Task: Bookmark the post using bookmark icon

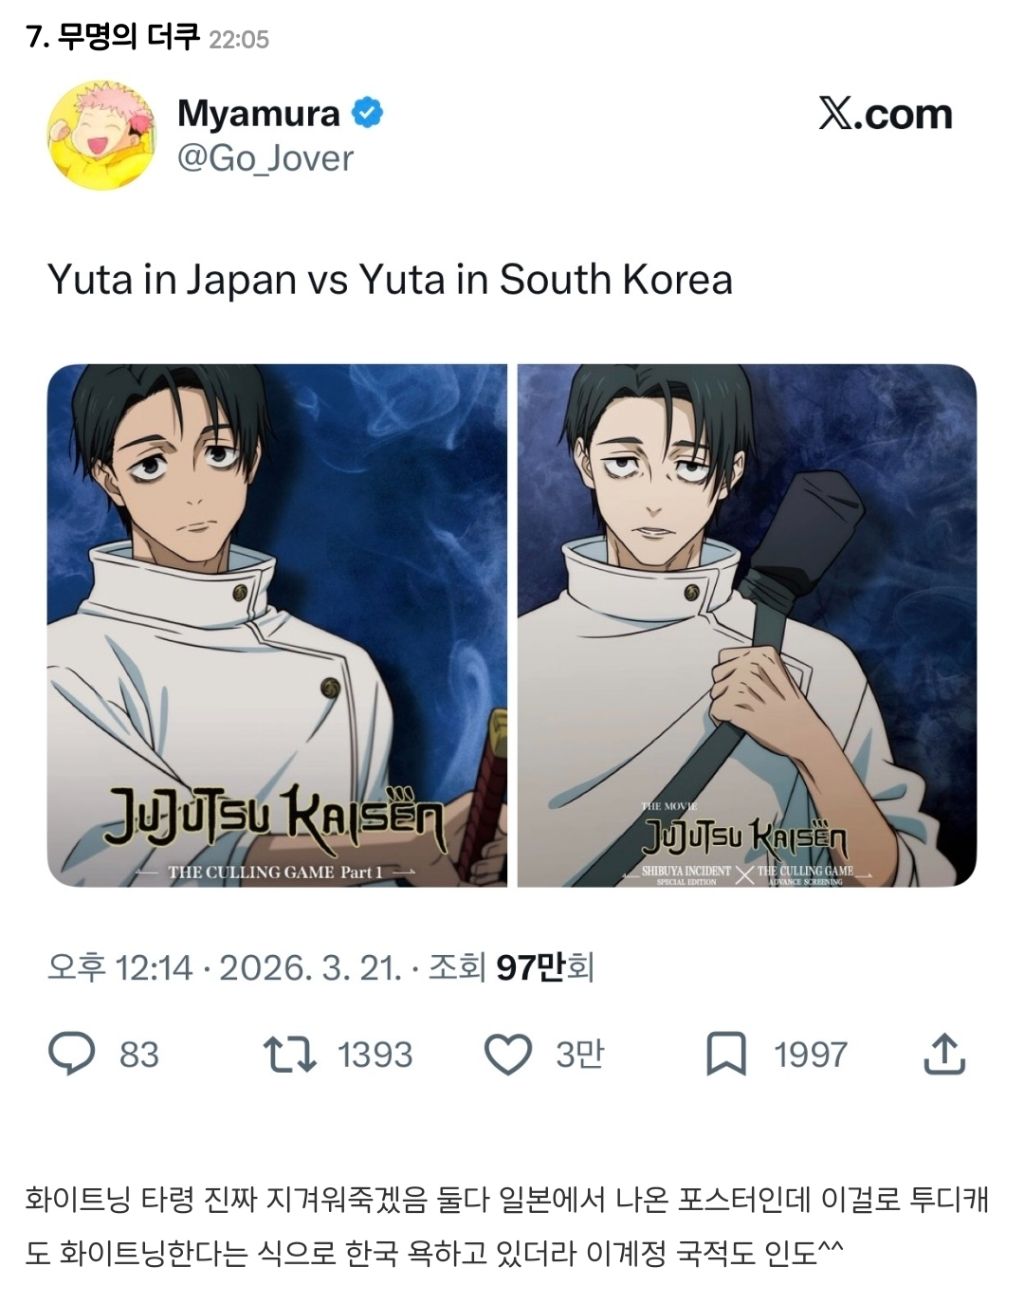Action: coord(726,1054)
